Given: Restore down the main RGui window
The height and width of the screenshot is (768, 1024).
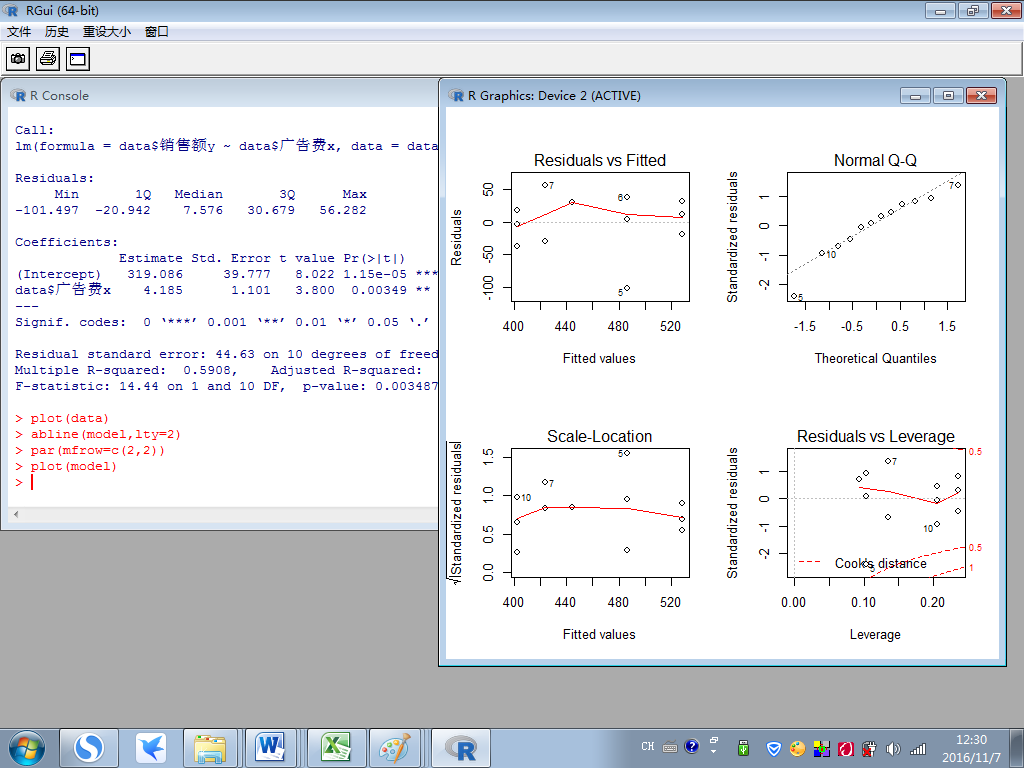Looking at the screenshot, I should pos(973,10).
